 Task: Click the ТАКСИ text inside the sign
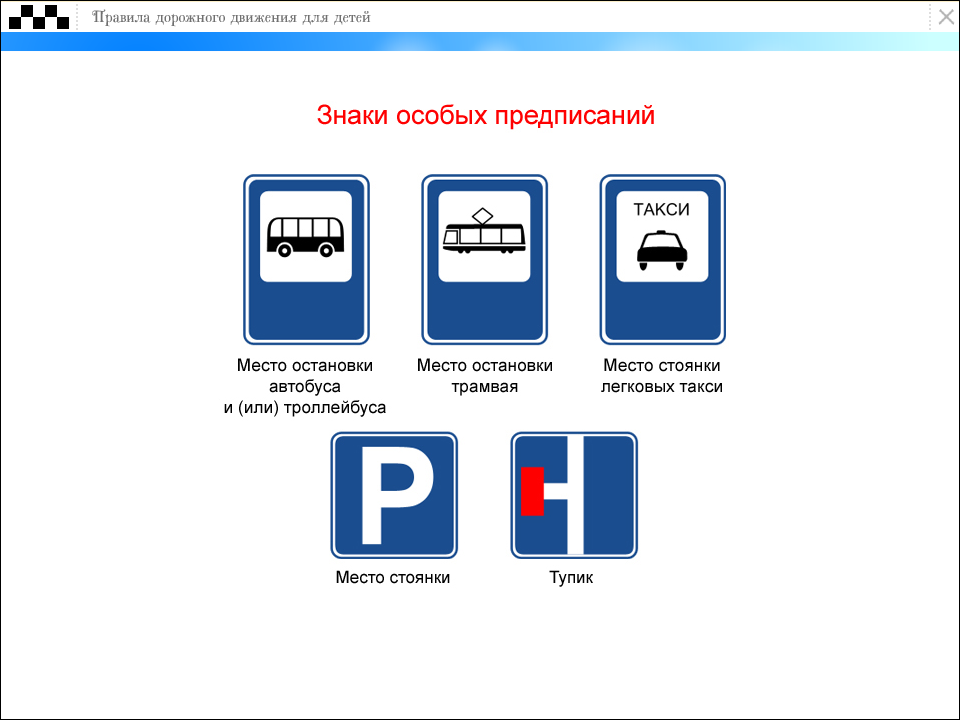(x=662, y=209)
